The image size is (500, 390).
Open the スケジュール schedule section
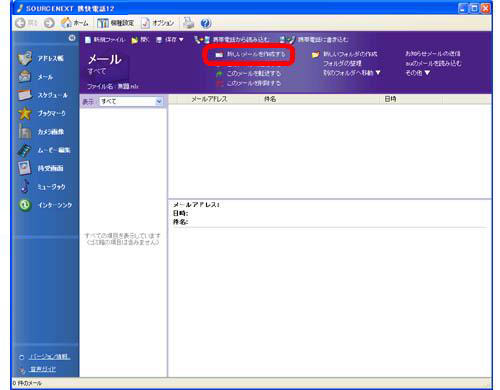coord(43,95)
